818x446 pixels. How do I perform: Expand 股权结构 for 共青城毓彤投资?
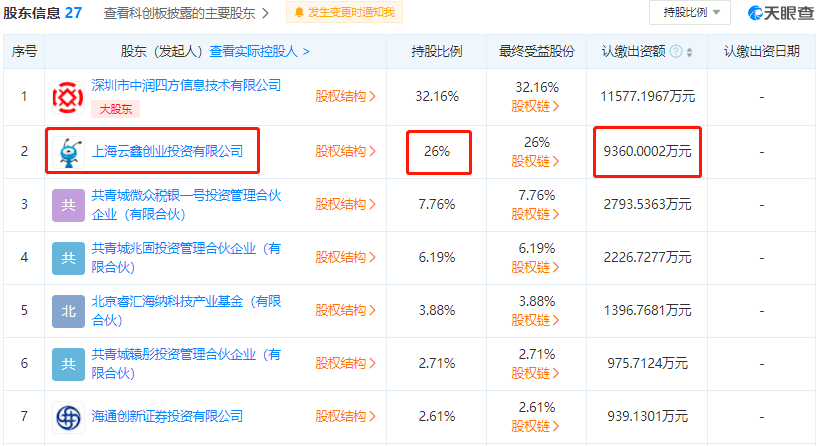pos(345,364)
